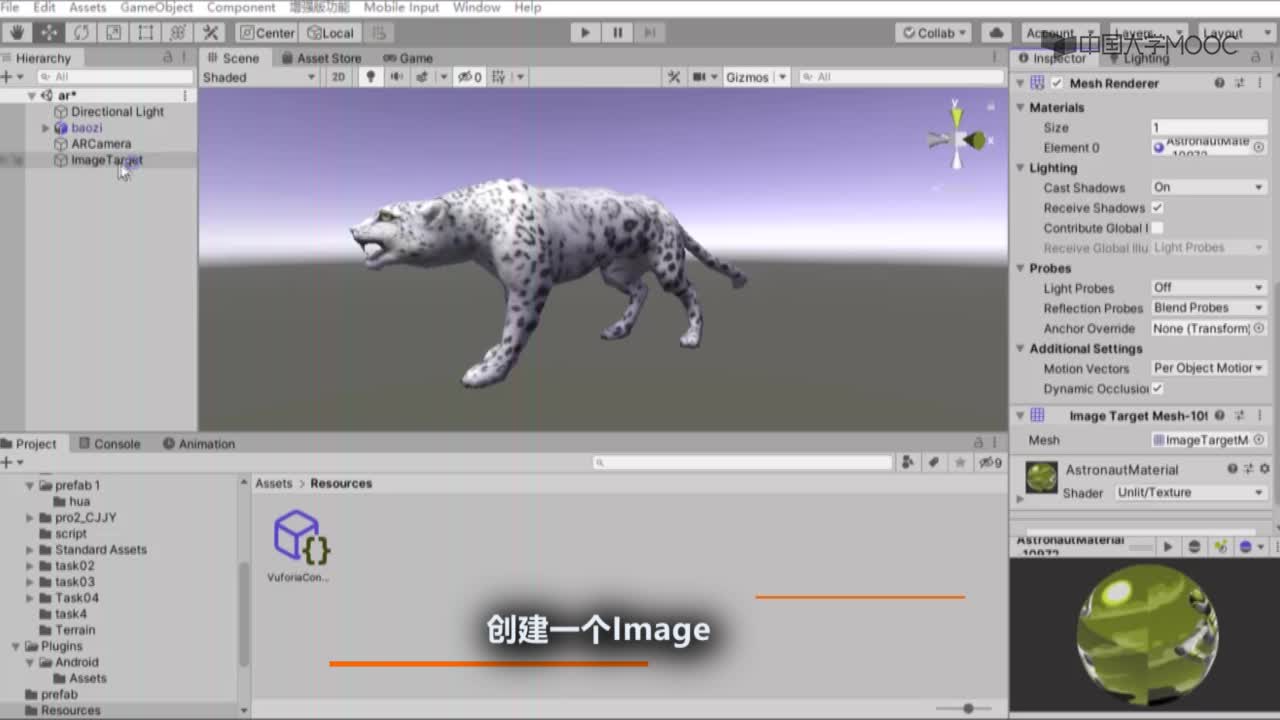Select the Scale tool

[113, 33]
